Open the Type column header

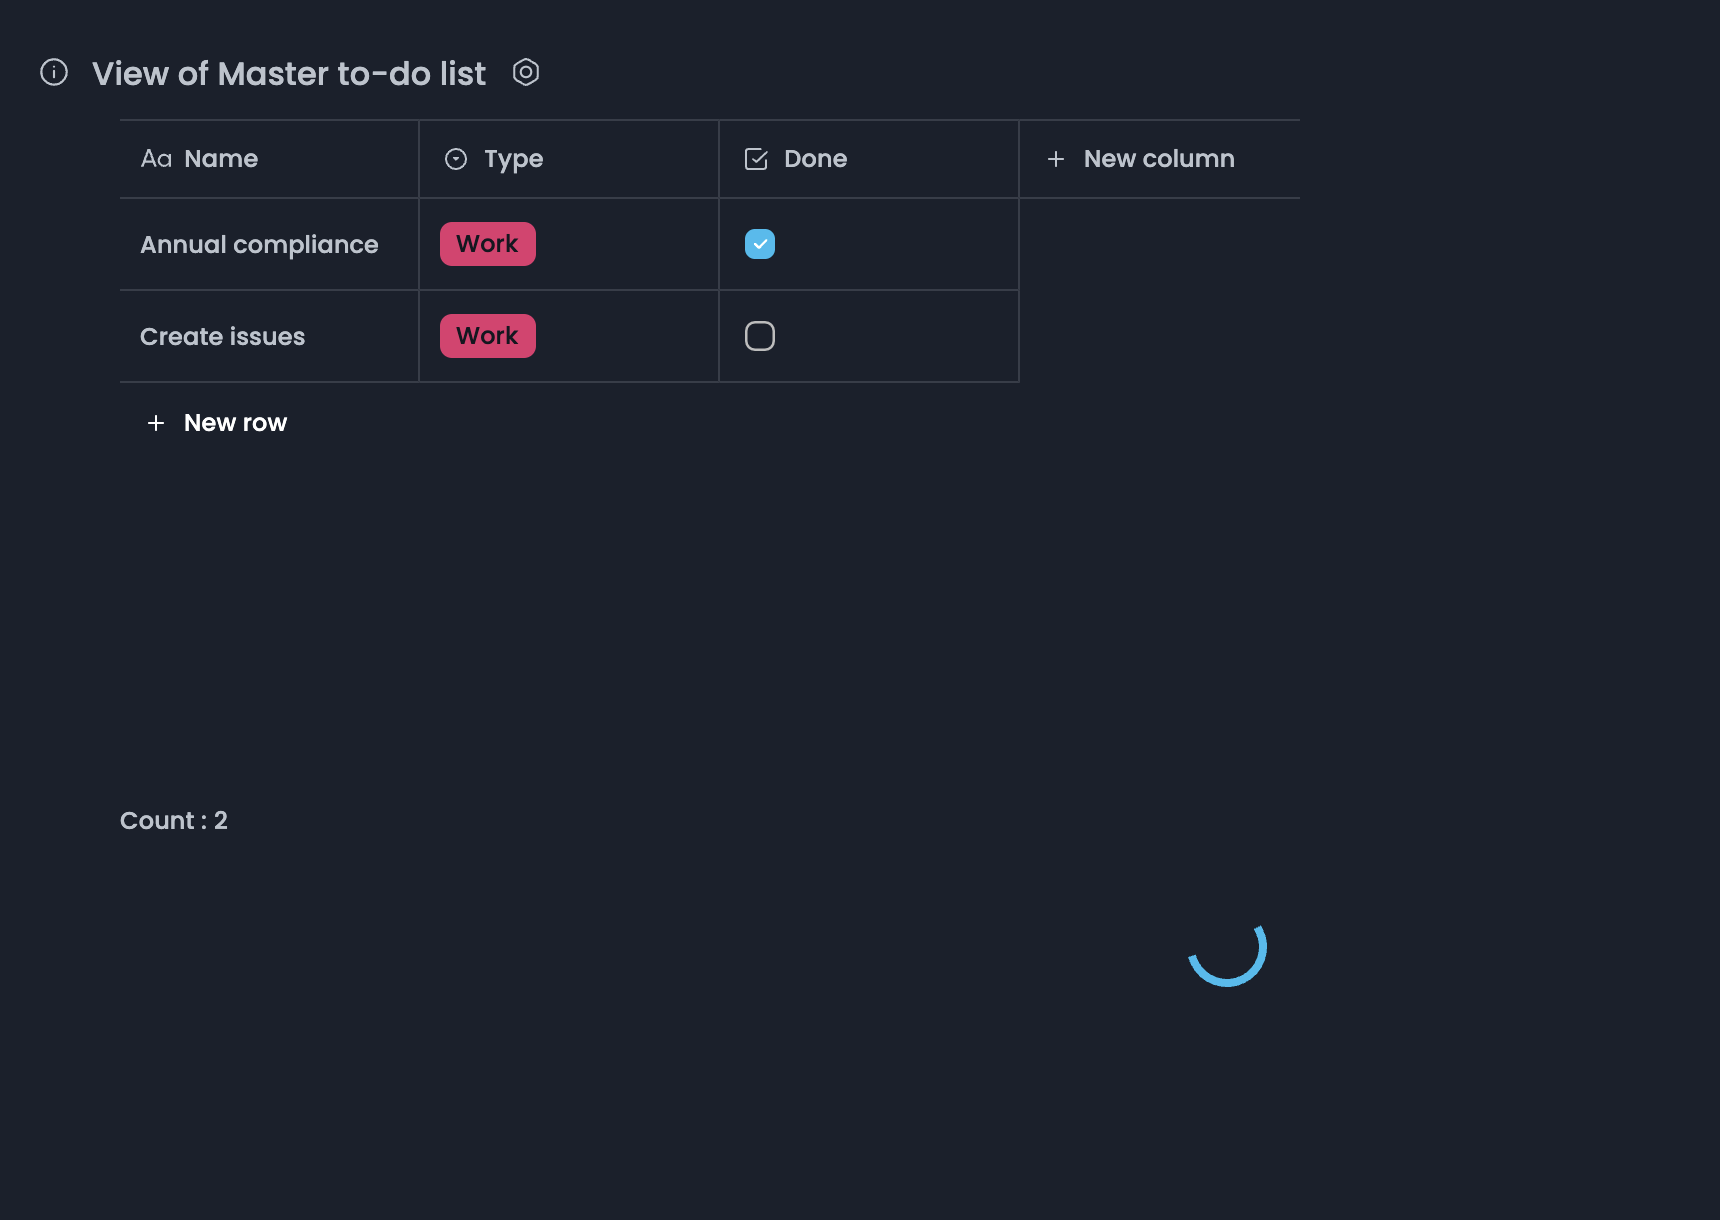point(569,159)
